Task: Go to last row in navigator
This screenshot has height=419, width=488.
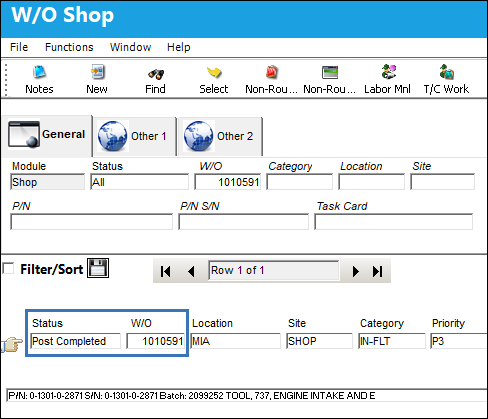Action: 377,271
